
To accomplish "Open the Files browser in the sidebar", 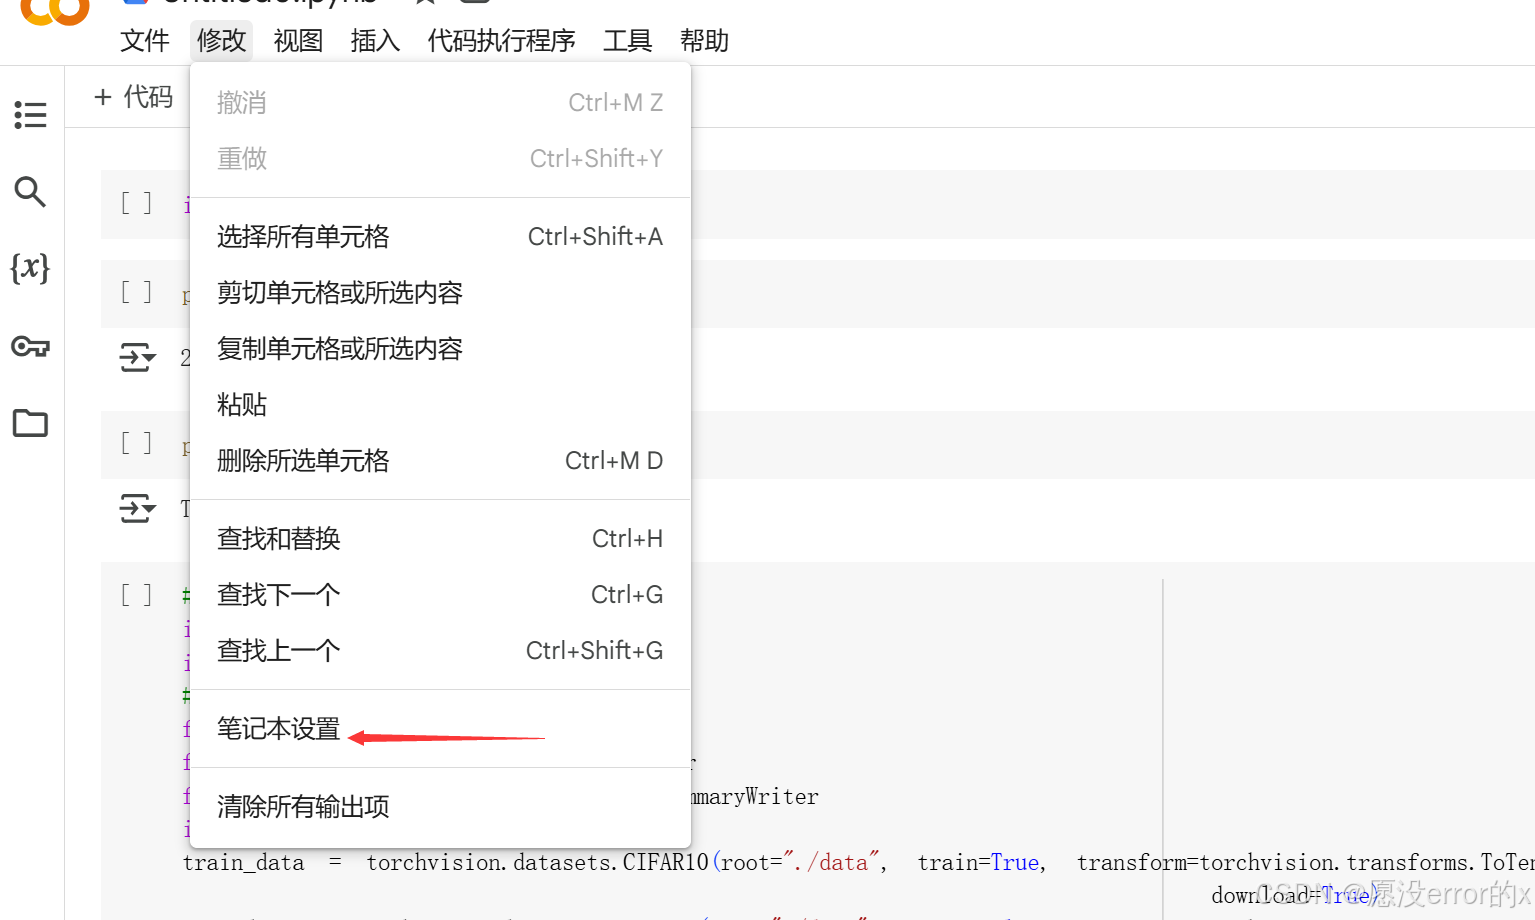I will pos(30,423).
